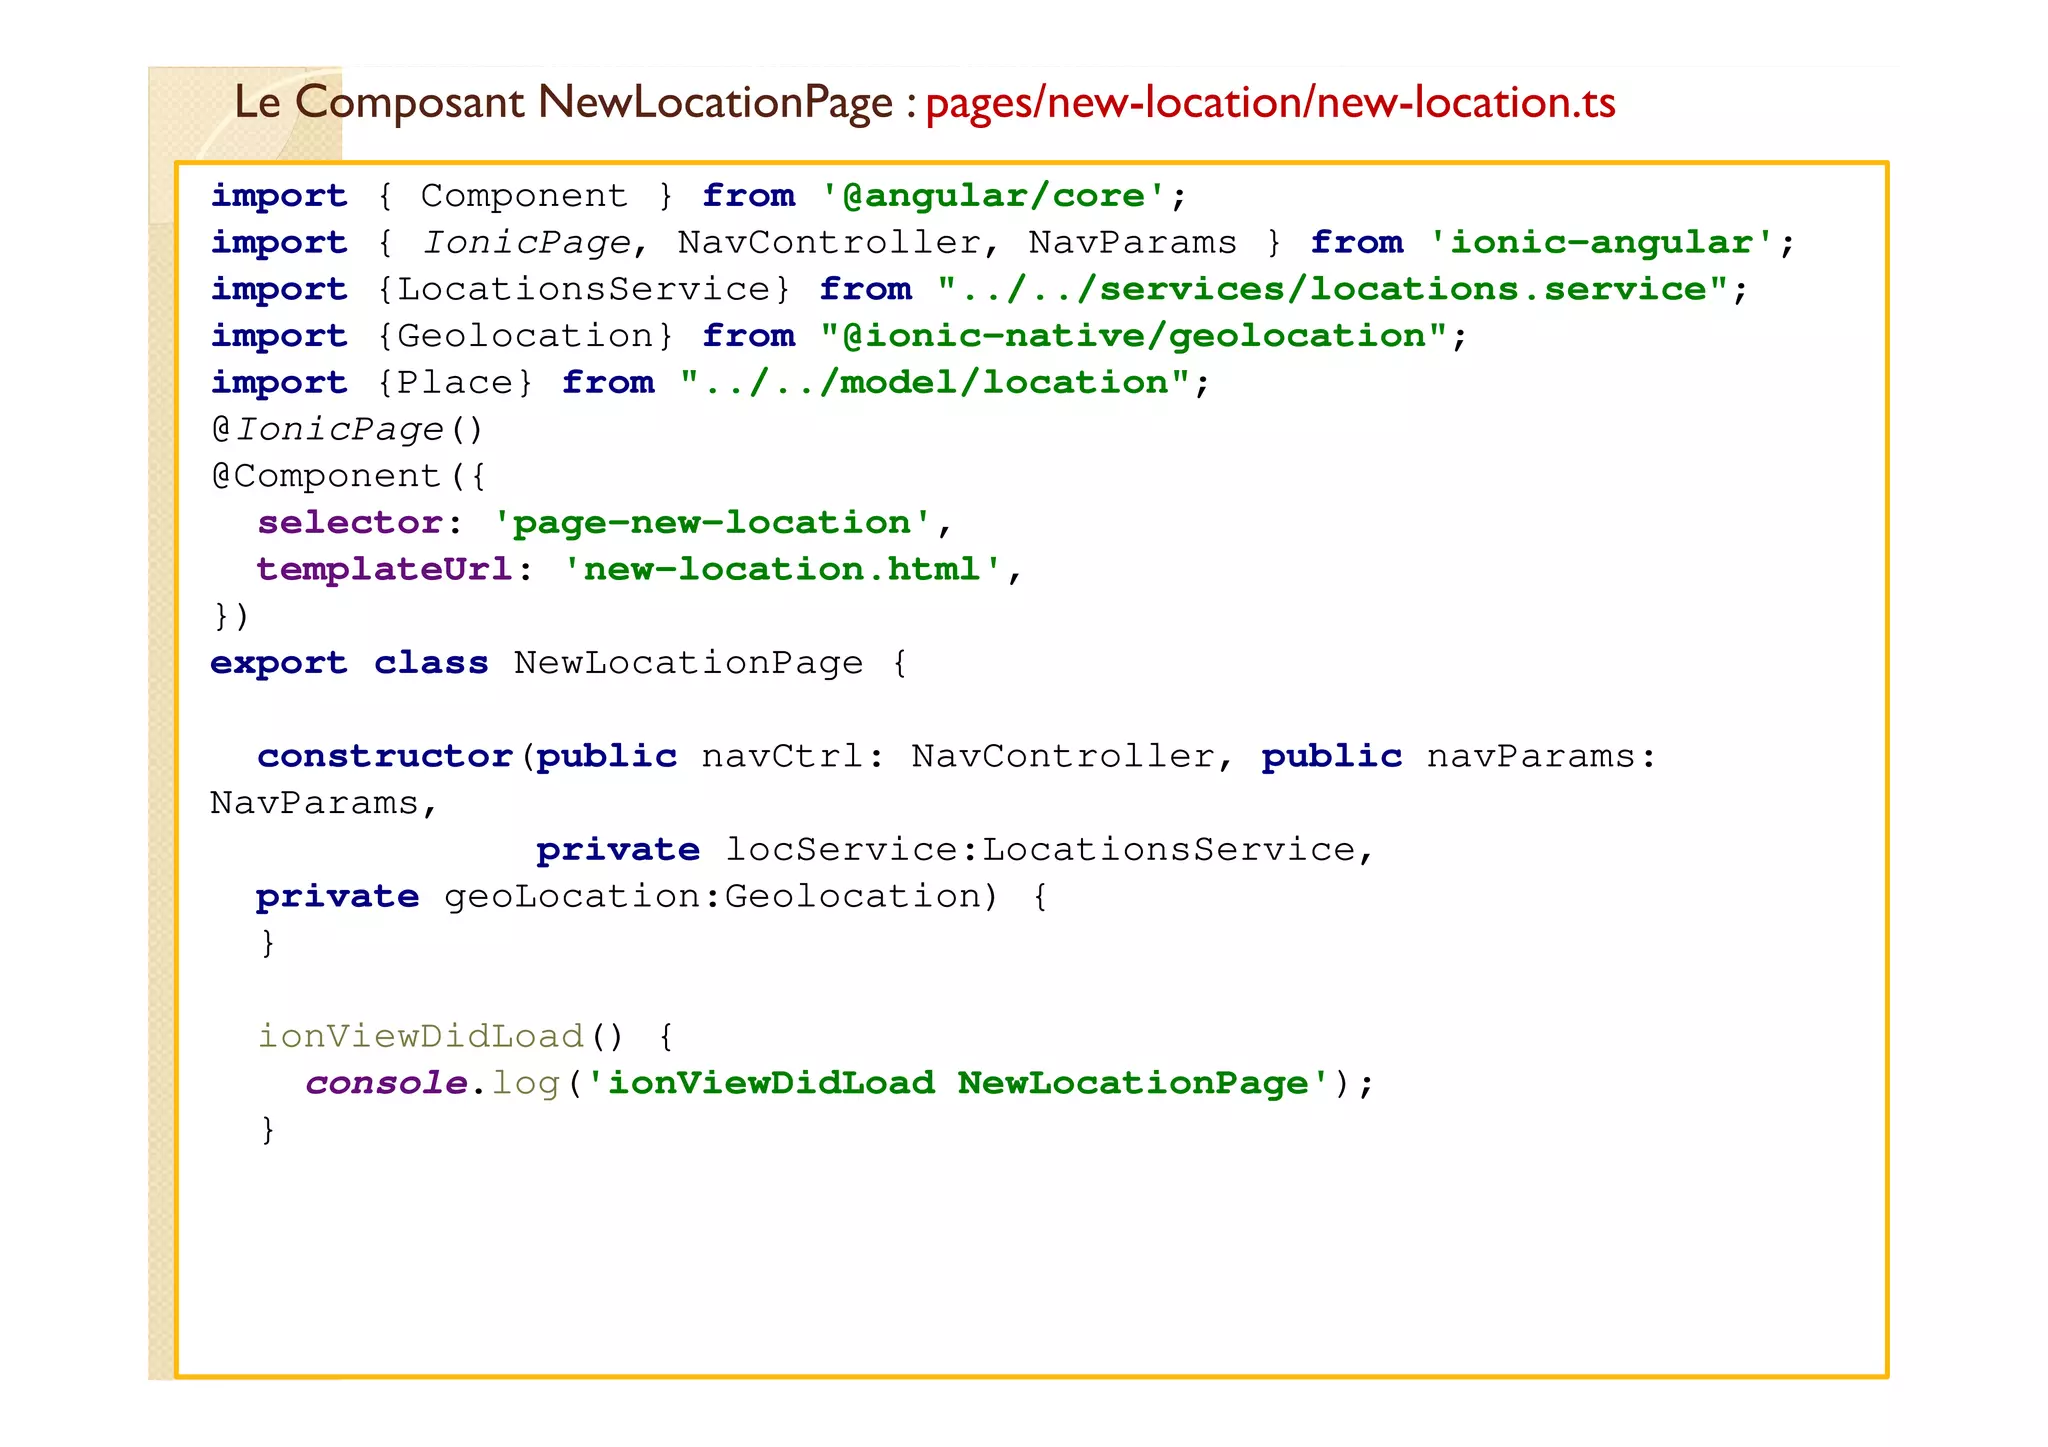This screenshot has height=1447, width=2048.
Task: Click the string "@ionic-native/geolocation"
Action: pyautogui.click(x=1134, y=336)
